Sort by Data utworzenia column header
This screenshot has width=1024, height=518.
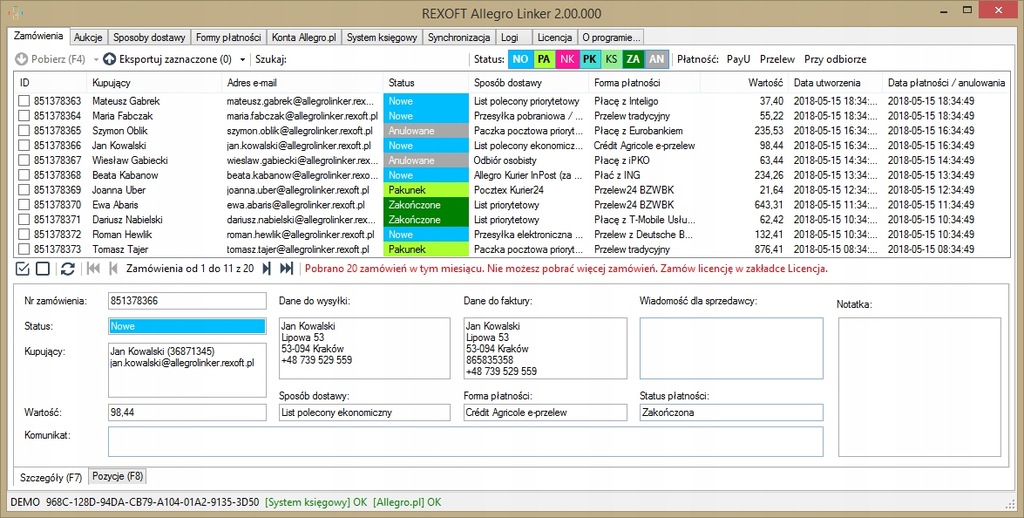pos(834,83)
